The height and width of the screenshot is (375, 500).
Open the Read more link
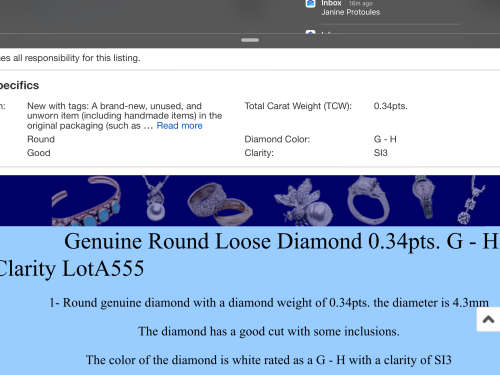[x=179, y=126]
